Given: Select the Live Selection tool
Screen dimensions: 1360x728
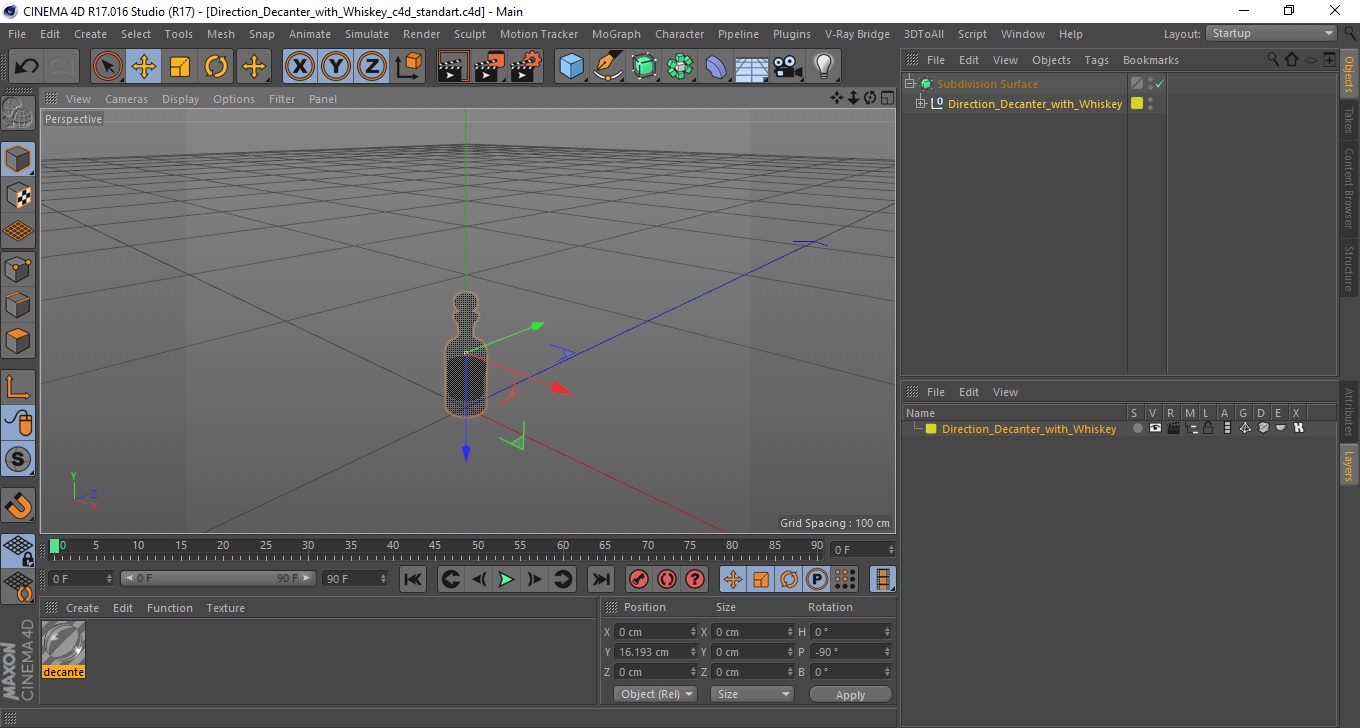Looking at the screenshot, I should pos(108,67).
